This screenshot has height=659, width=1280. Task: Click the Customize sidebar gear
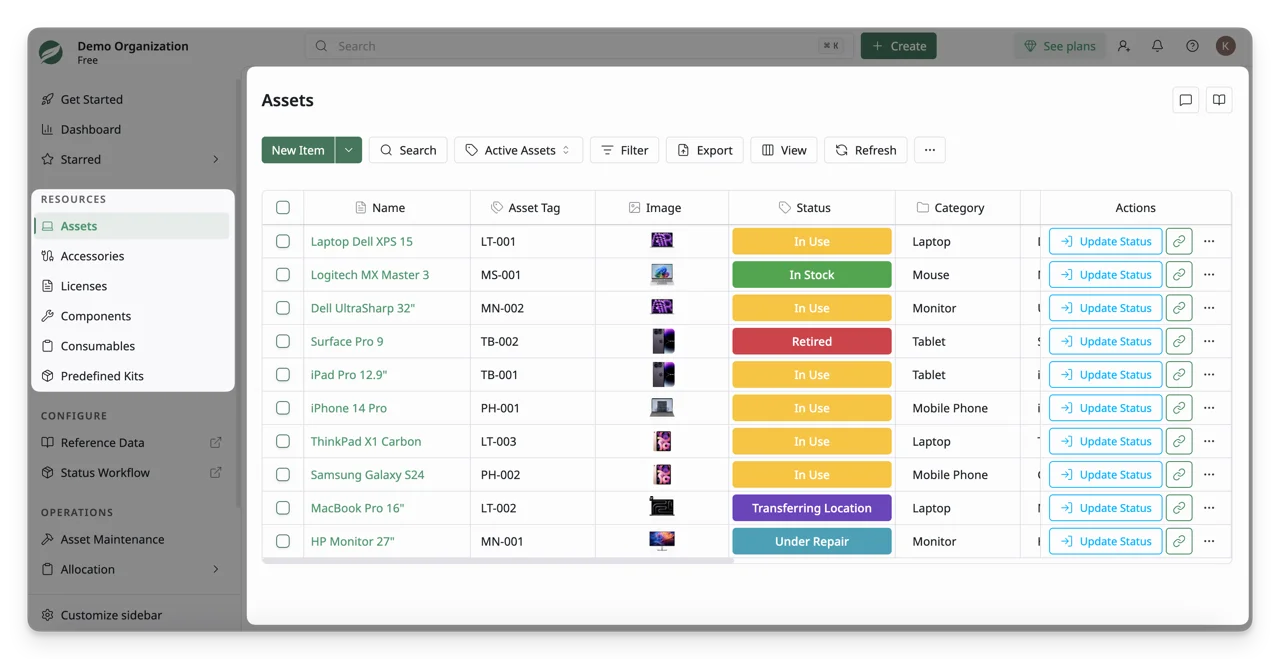[x=47, y=615]
